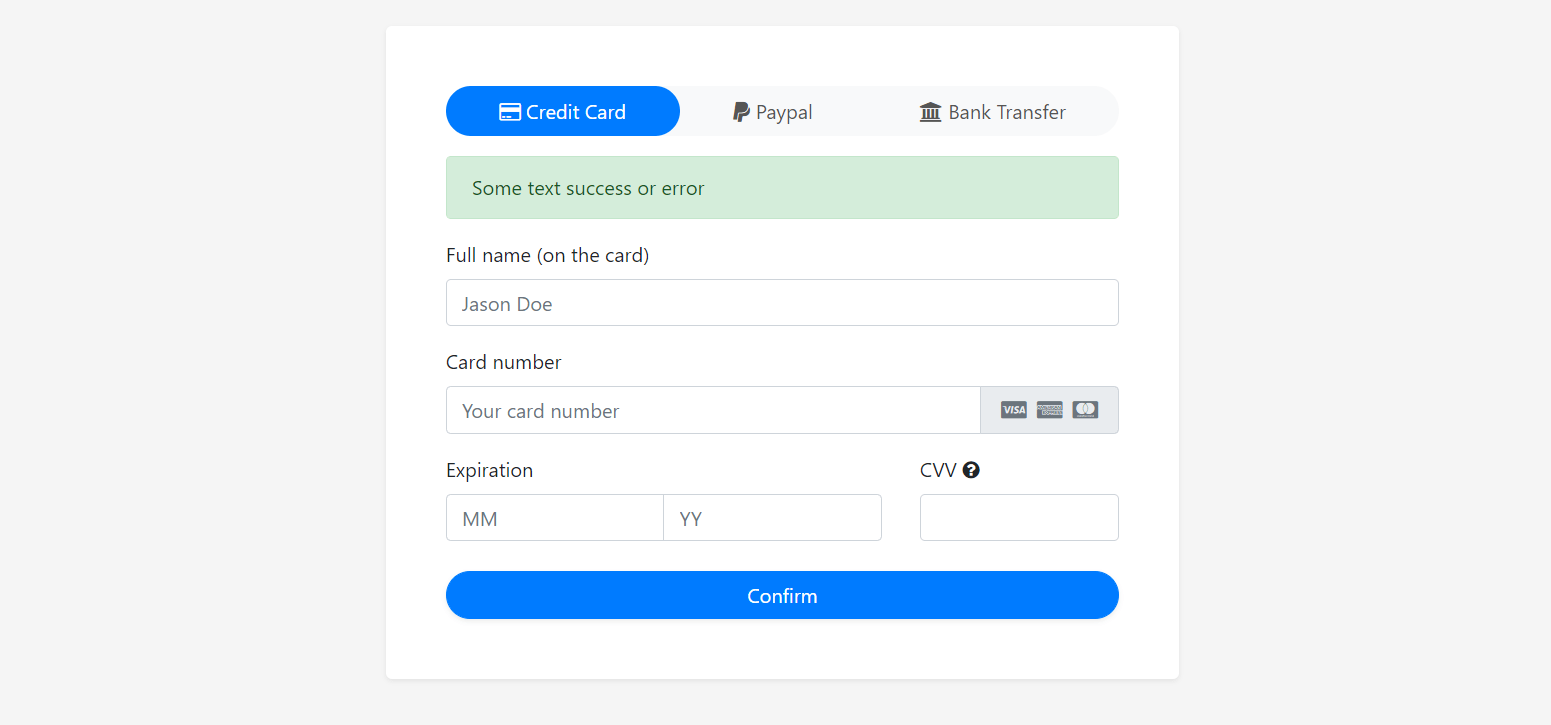Click the Card number label
This screenshot has height=725, width=1551.
[x=503, y=362]
